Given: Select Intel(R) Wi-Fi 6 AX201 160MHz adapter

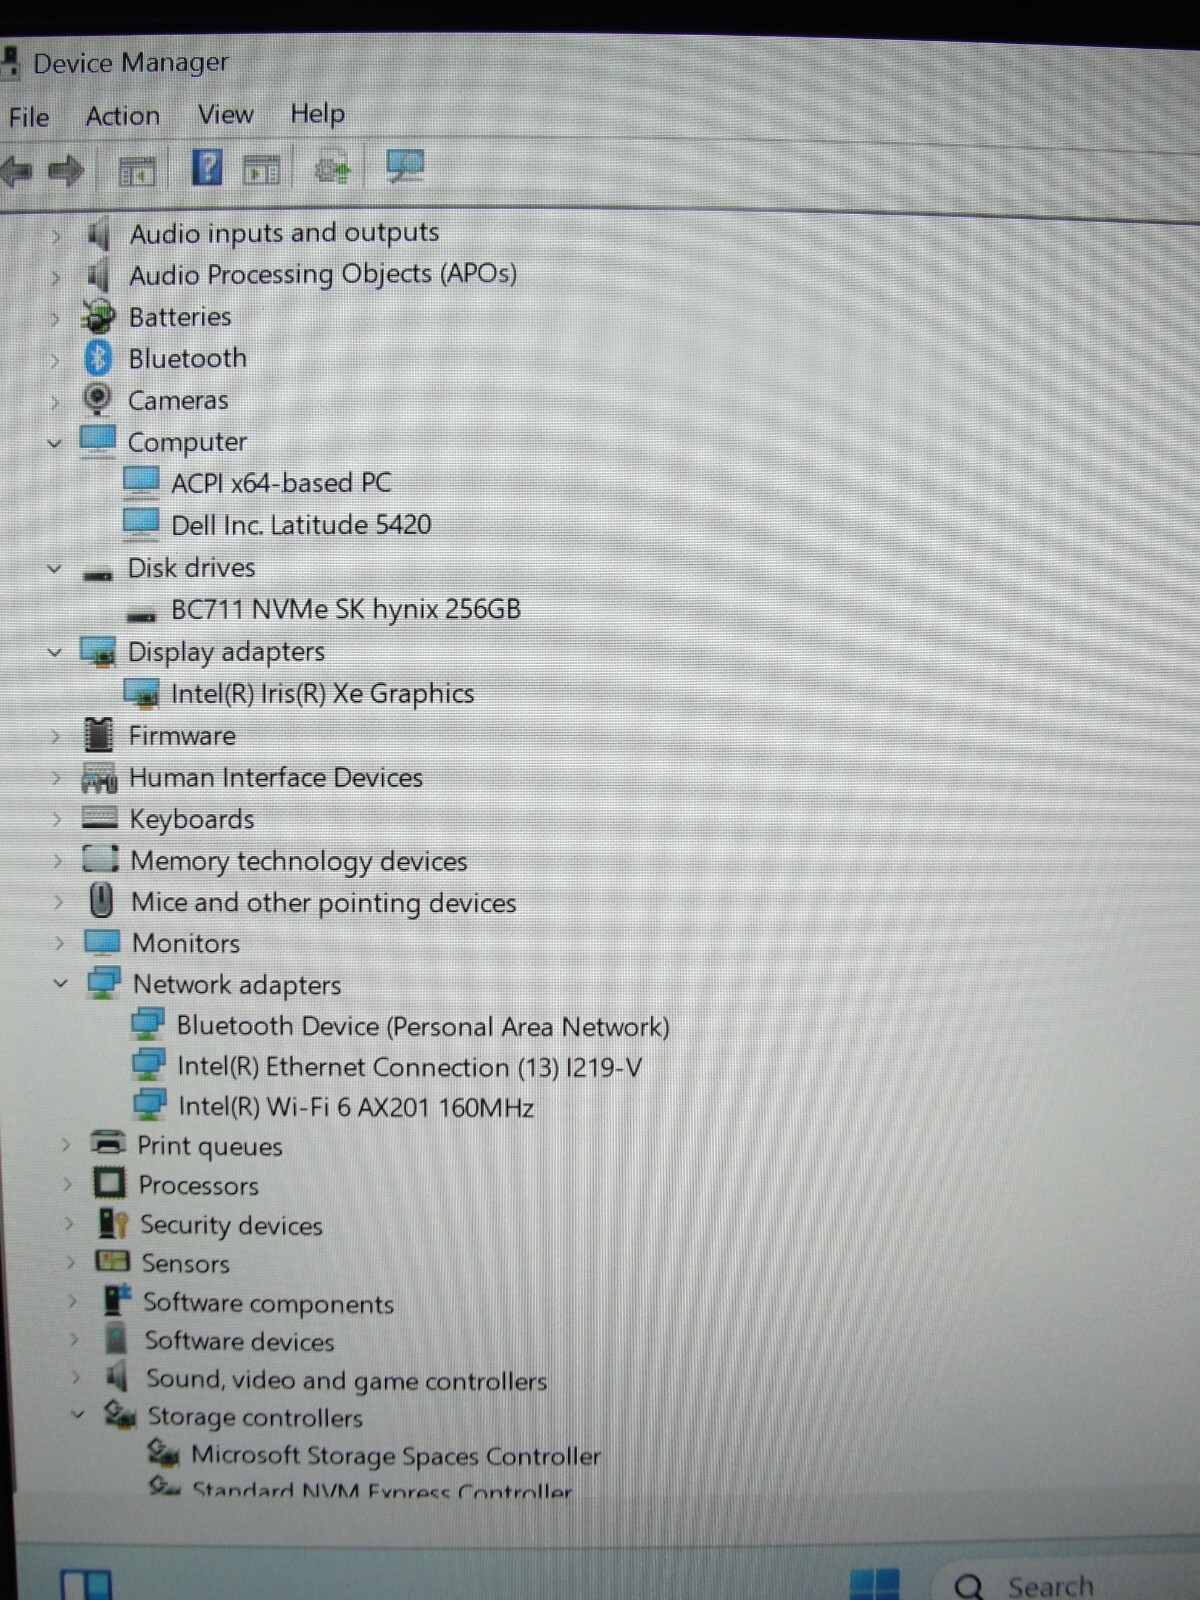Looking at the screenshot, I should point(356,1107).
